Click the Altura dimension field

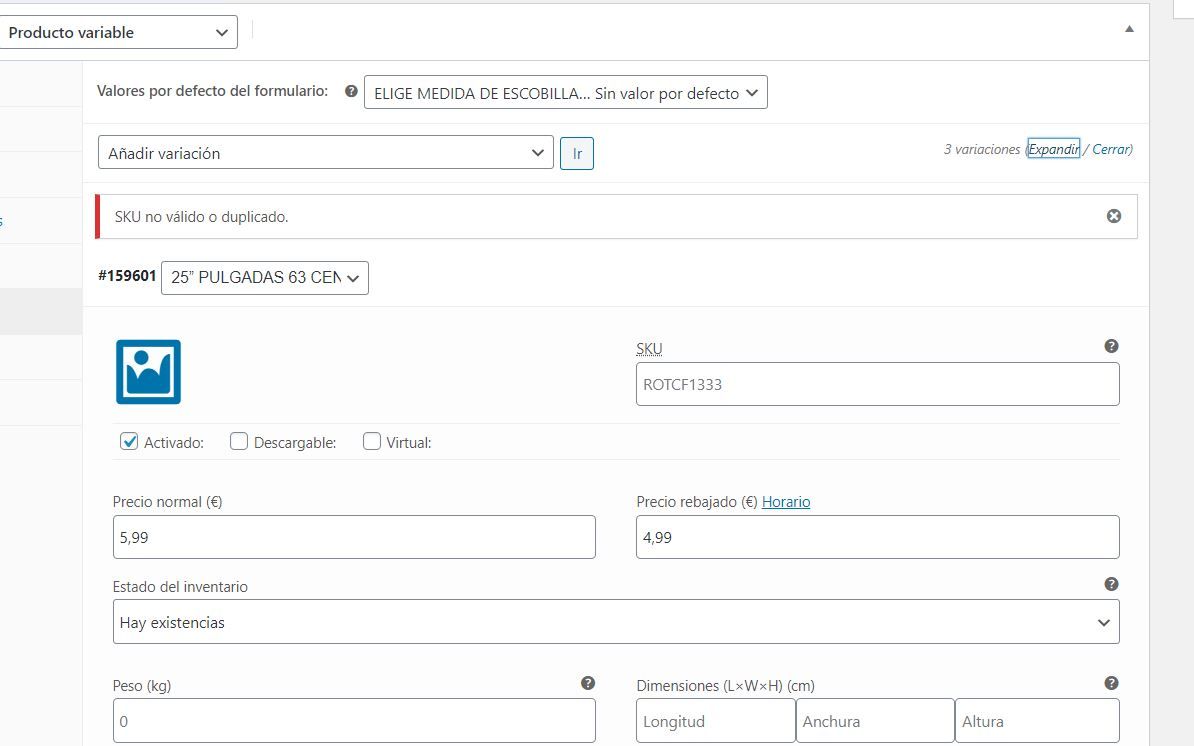tap(1037, 721)
